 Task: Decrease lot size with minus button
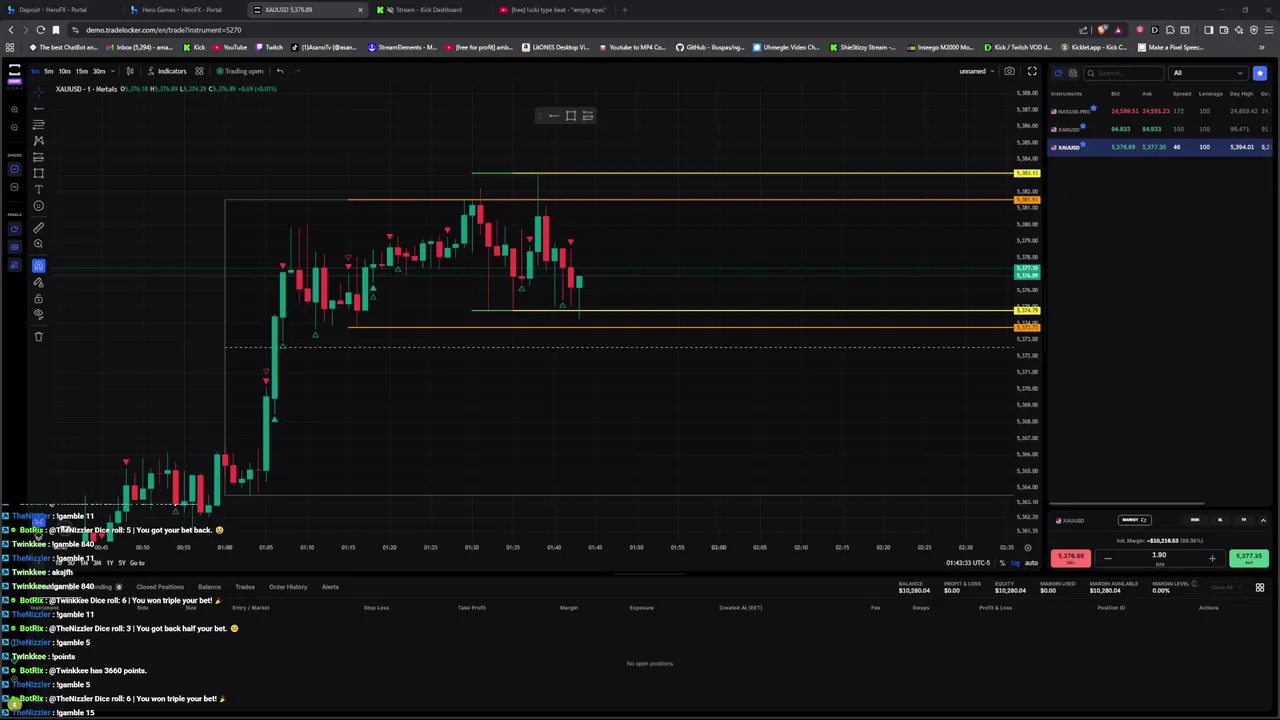(x=1107, y=558)
